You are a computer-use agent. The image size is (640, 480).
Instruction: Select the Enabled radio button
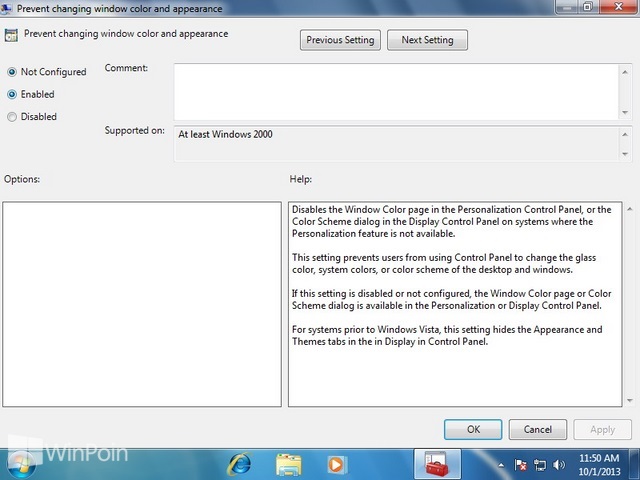click(12, 95)
